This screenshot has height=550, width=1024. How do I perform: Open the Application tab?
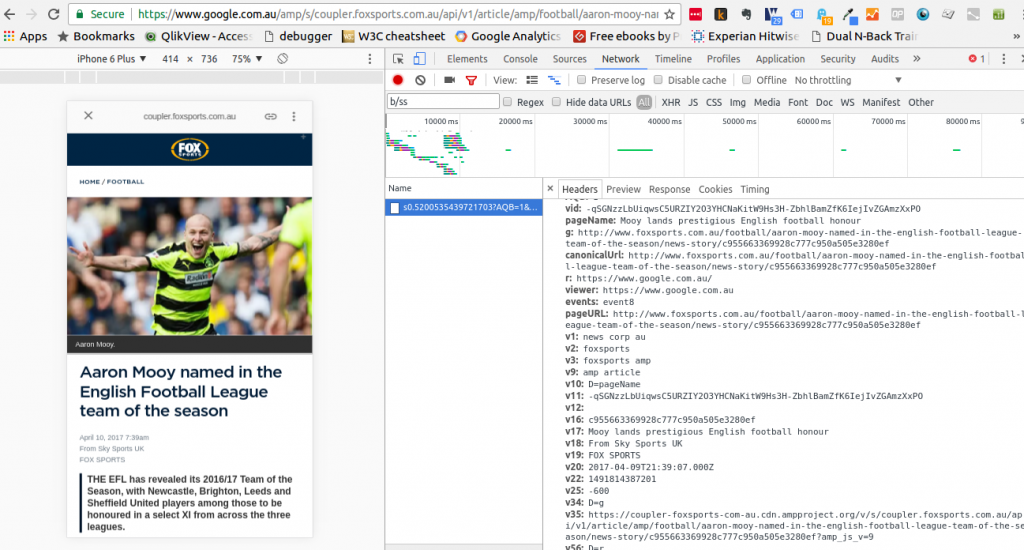click(780, 59)
